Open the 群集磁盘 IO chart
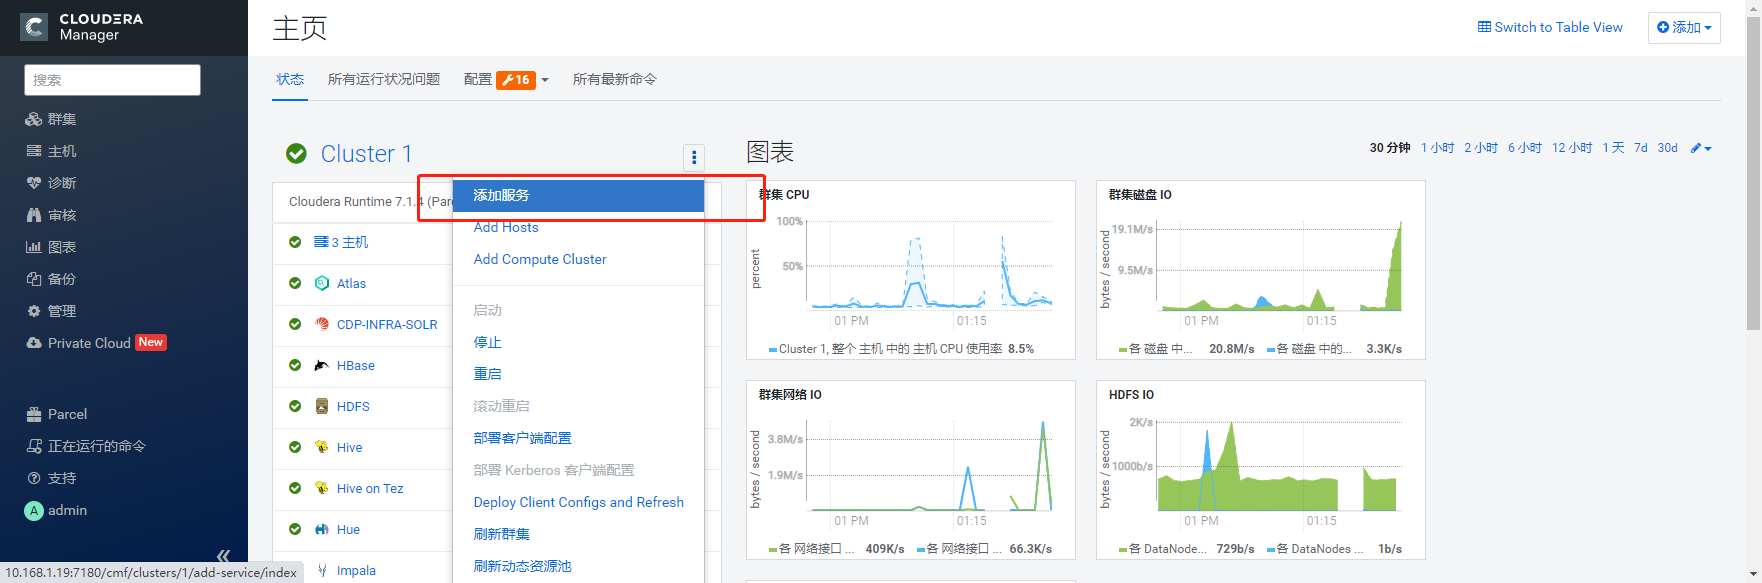The image size is (1762, 583). pyautogui.click(x=1261, y=270)
